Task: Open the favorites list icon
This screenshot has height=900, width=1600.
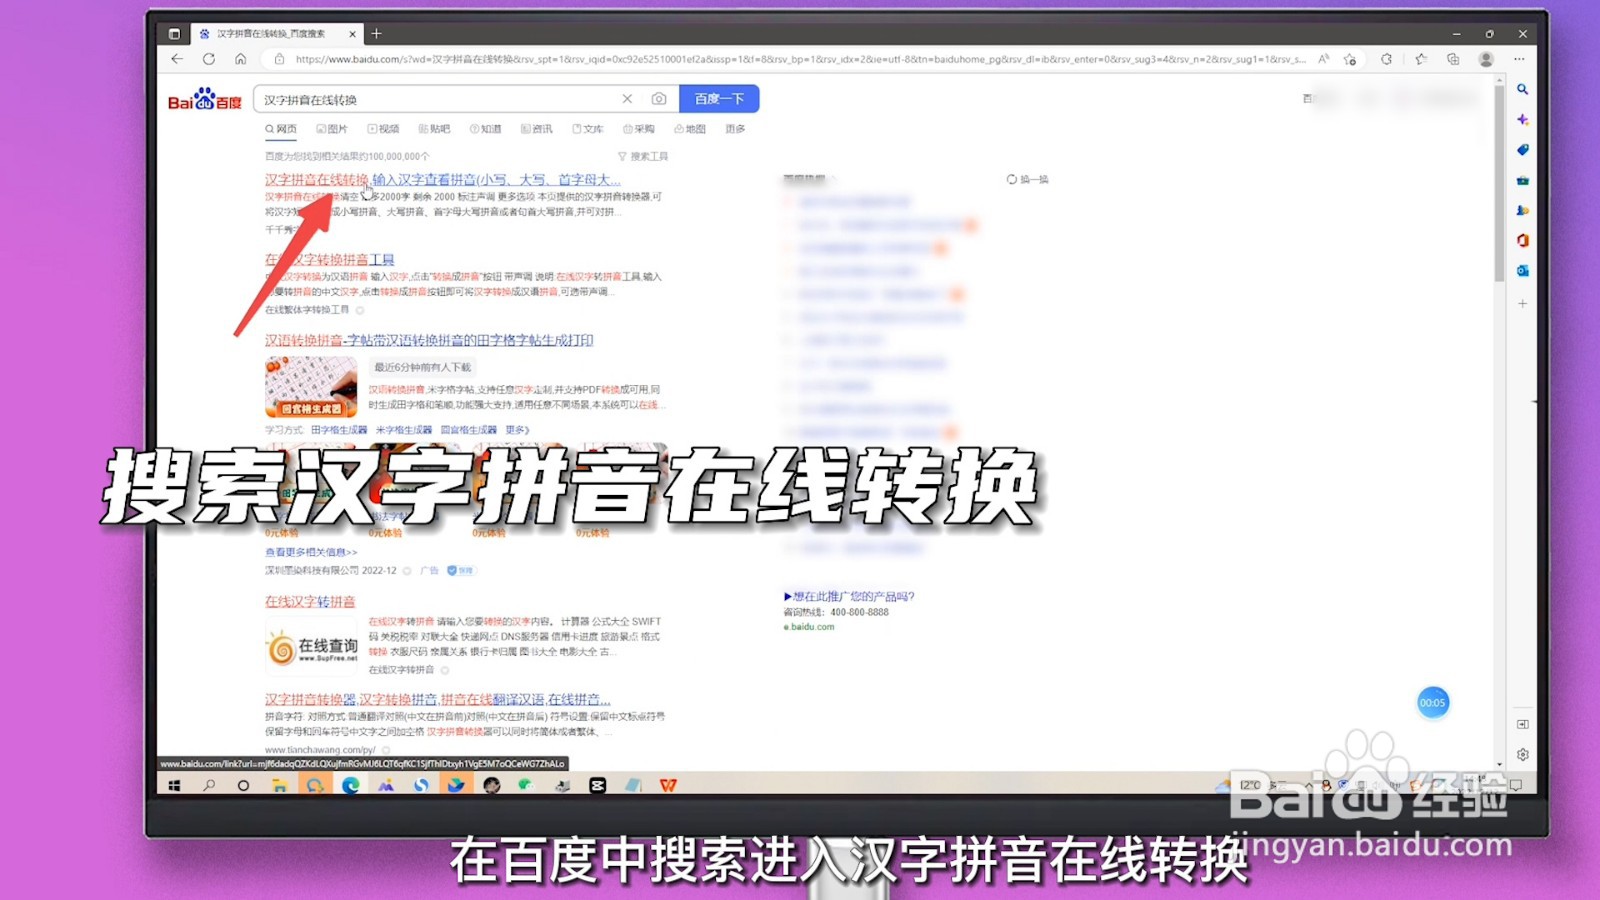Action: (1421, 59)
